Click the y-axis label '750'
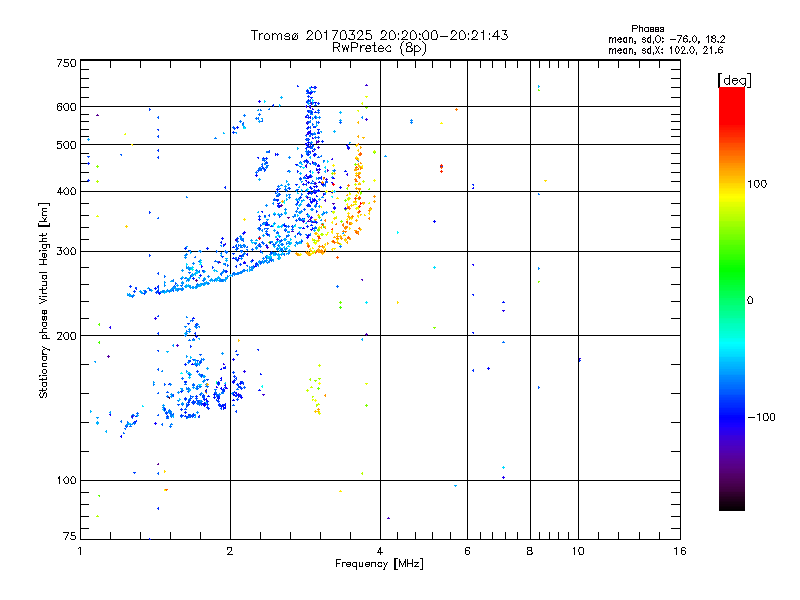Screen dimensions: 800x600 [66, 63]
